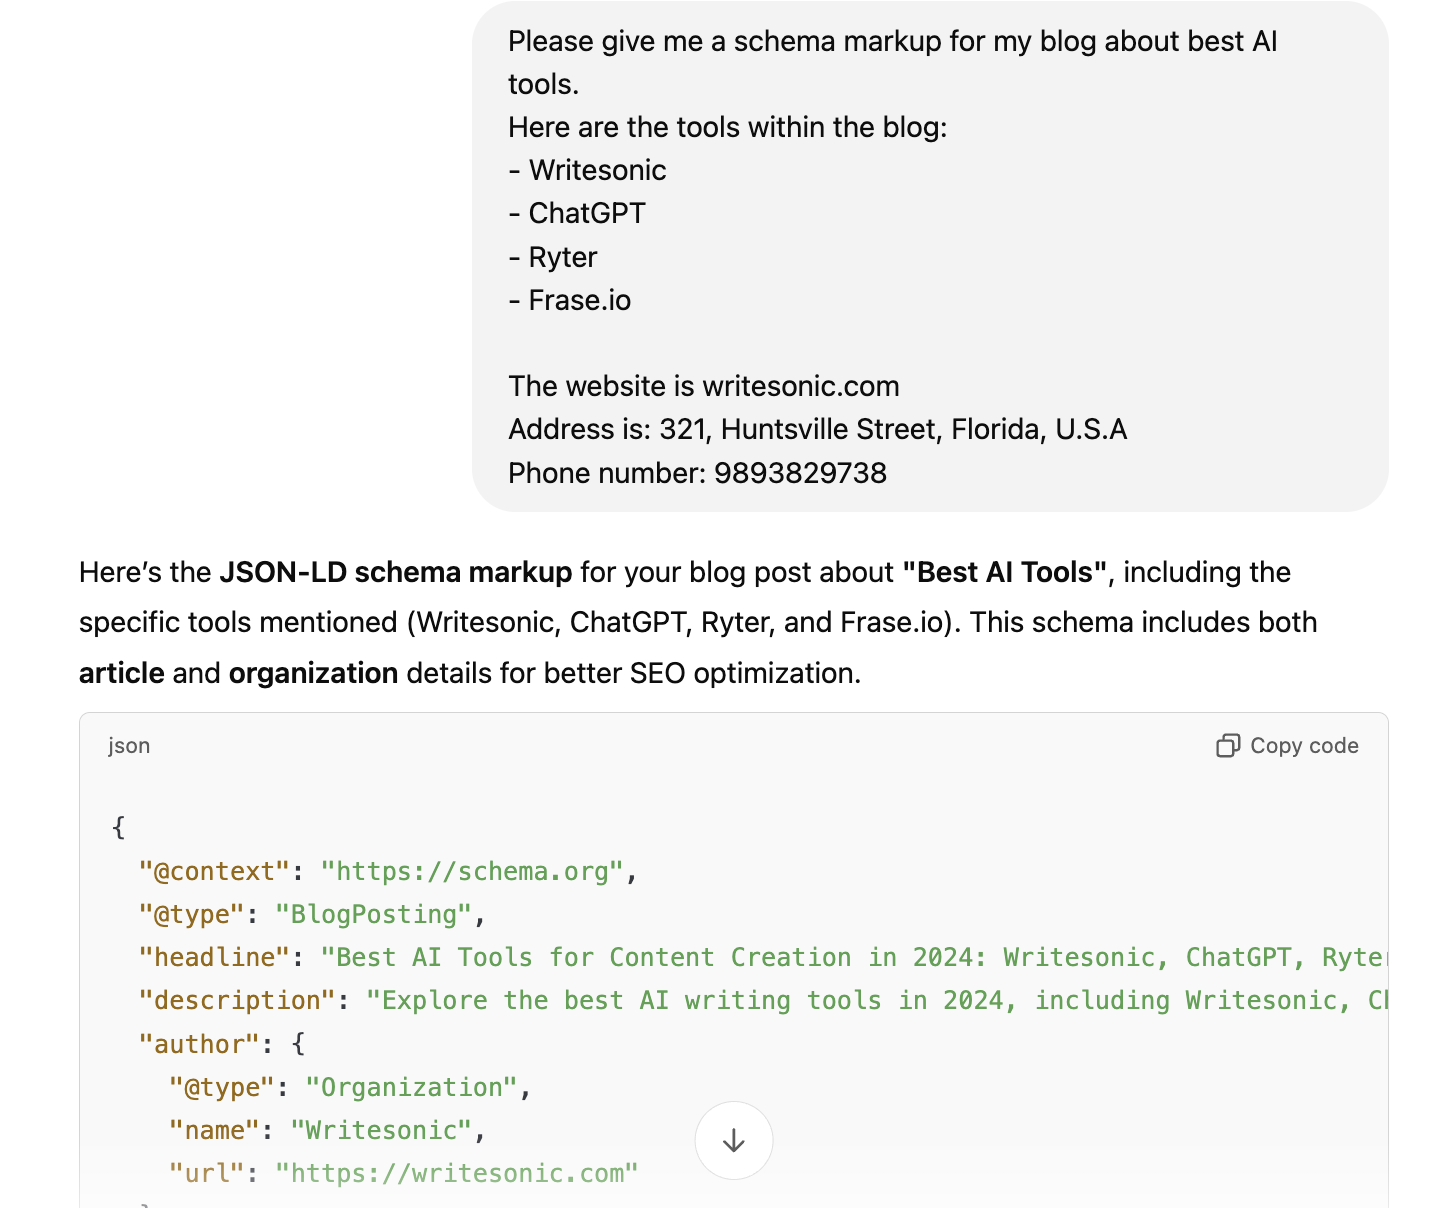Screen dimensions: 1436x1208
Task: Click the "BlogPosting" type value
Action: pos(373,914)
